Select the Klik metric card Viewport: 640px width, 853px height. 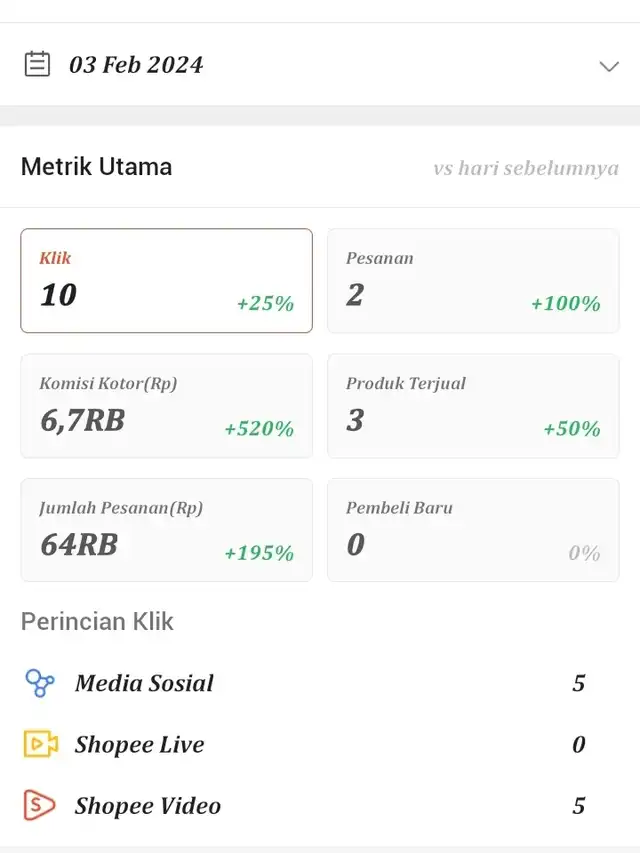(x=167, y=280)
